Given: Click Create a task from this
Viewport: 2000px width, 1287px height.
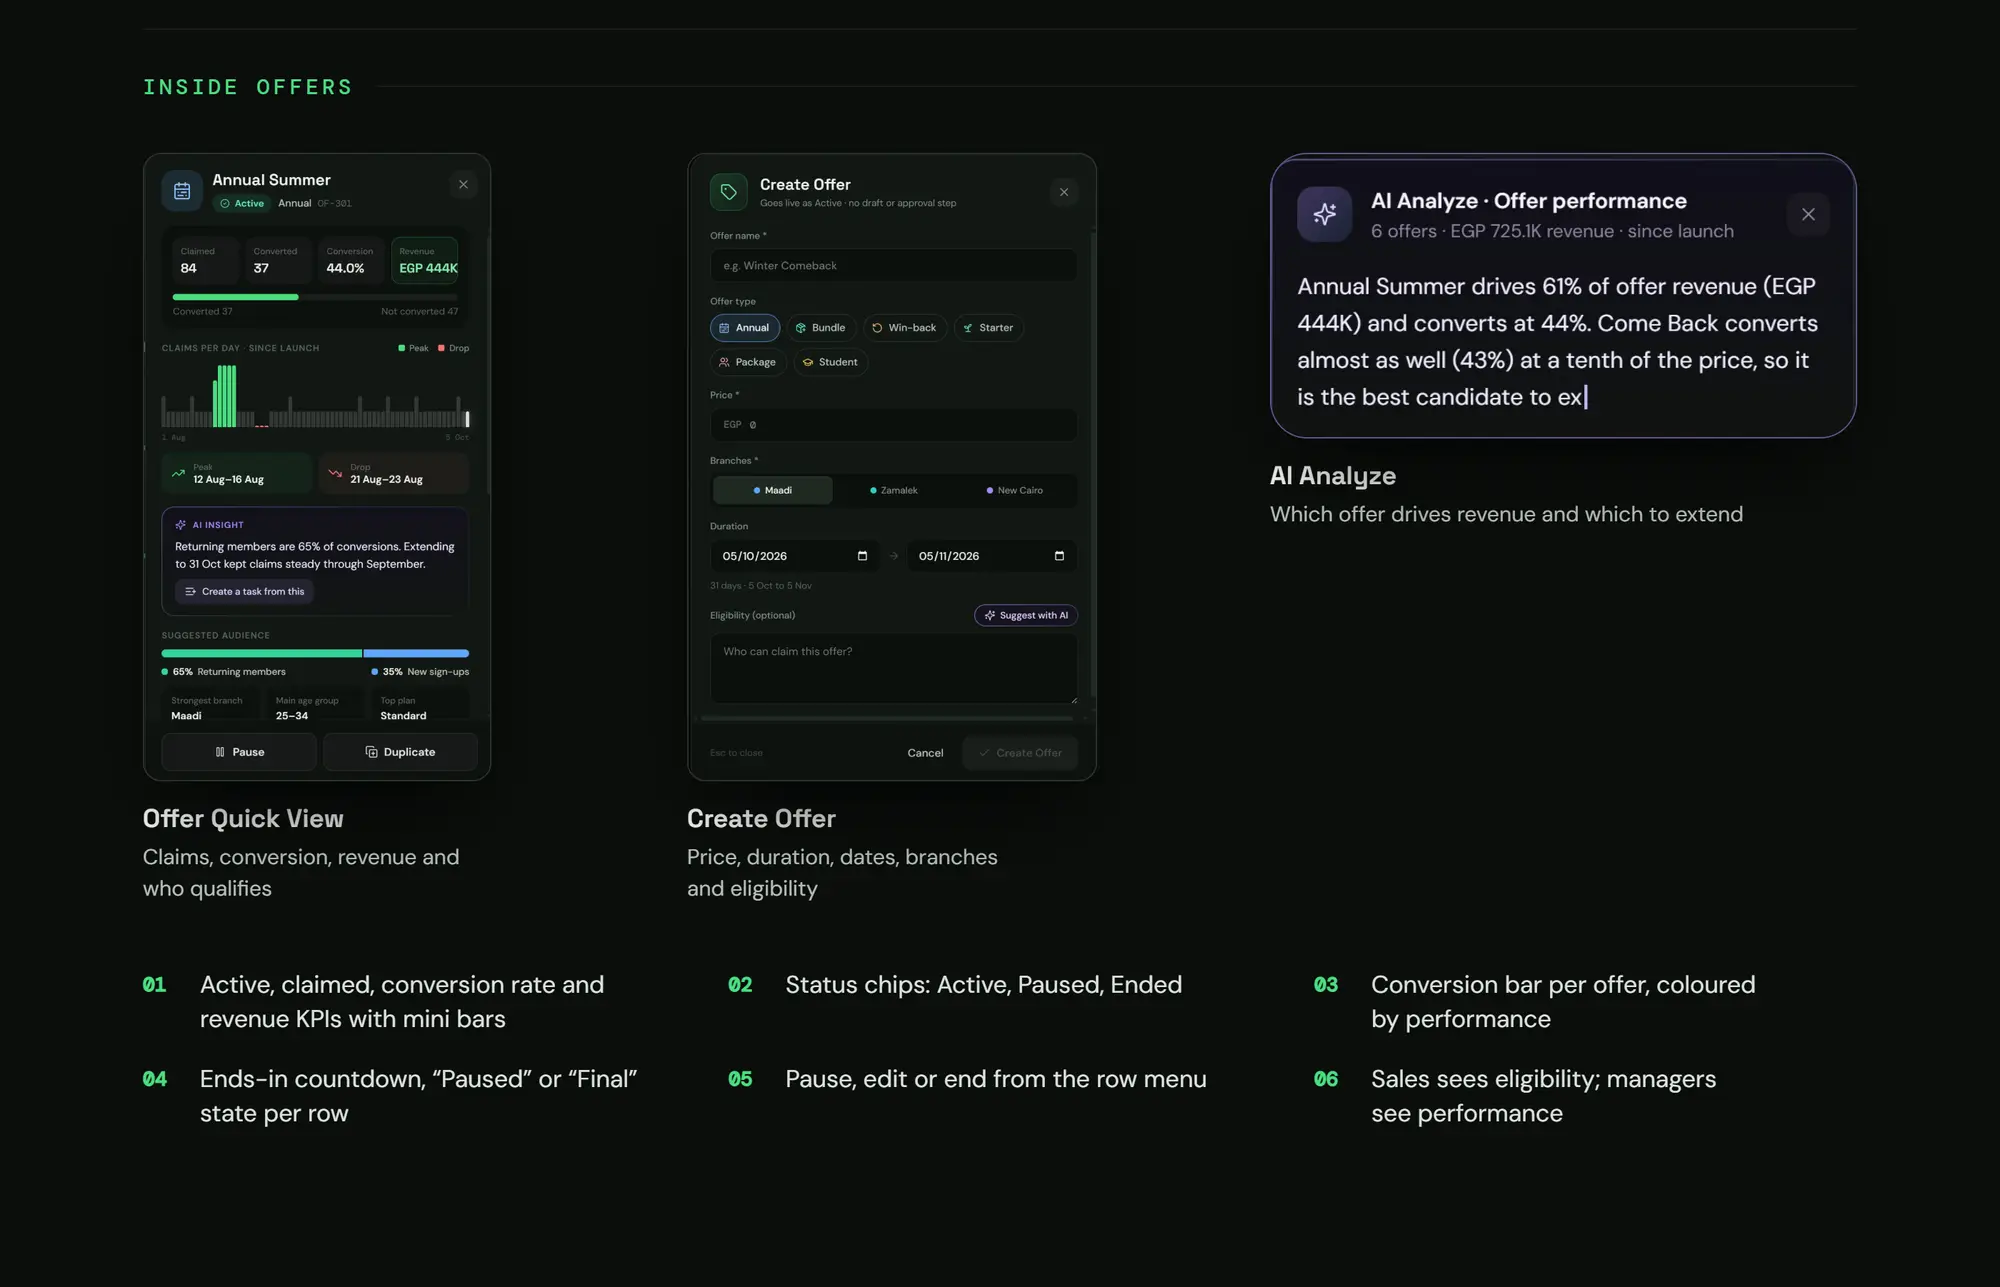Looking at the screenshot, I should point(245,592).
